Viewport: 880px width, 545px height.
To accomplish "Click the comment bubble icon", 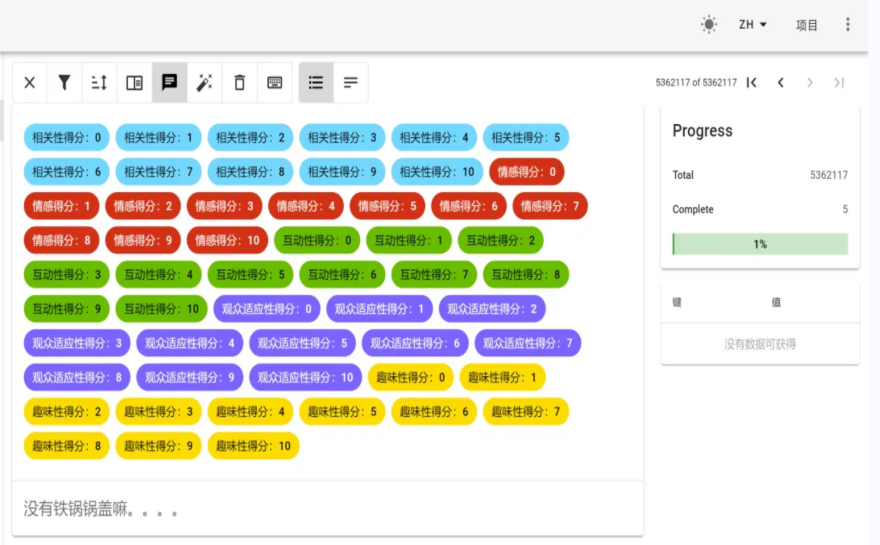I will [x=170, y=83].
